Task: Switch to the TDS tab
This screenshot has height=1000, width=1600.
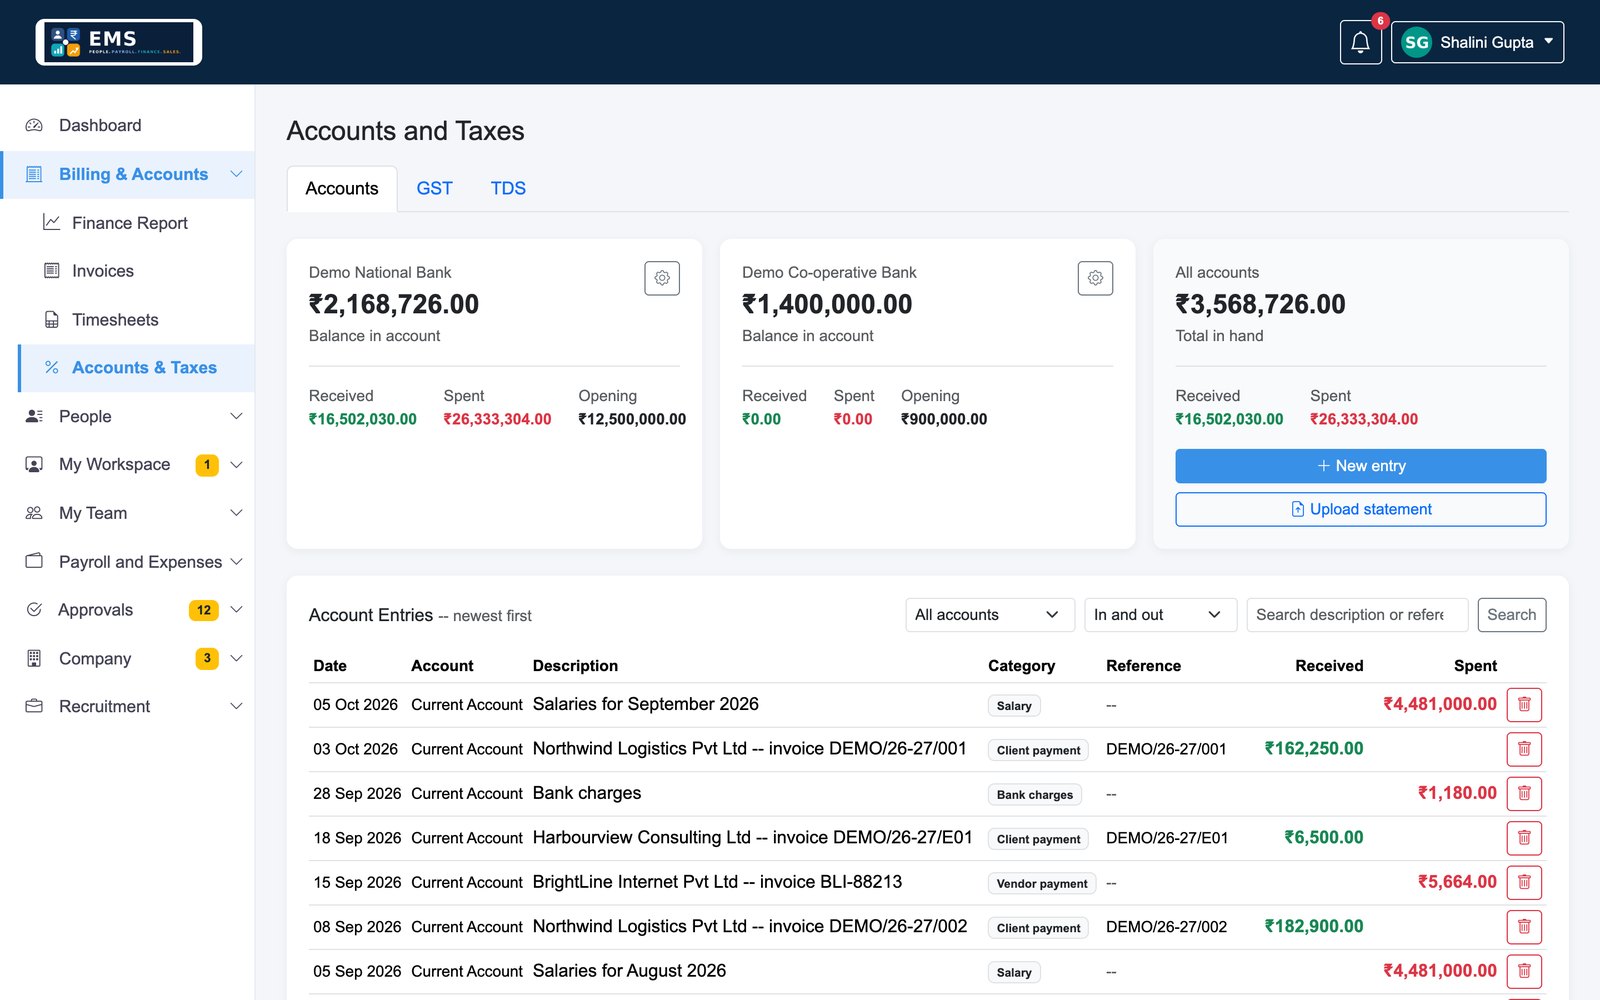Action: click(x=508, y=188)
